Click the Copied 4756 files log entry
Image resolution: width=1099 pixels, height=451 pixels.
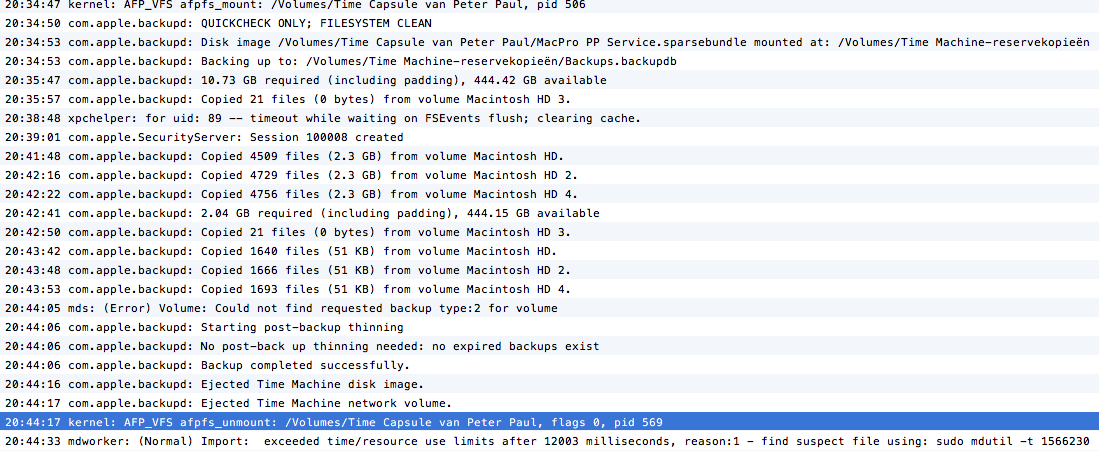point(550,194)
